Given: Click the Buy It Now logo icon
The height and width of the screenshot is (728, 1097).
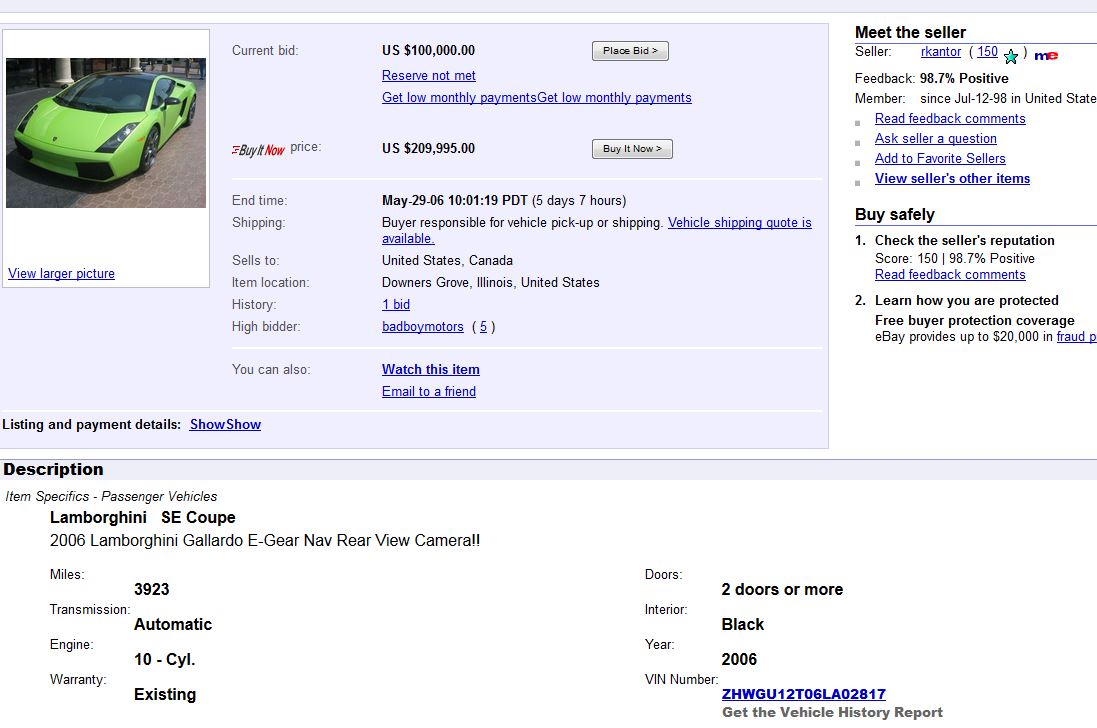Looking at the screenshot, I should pos(258,150).
